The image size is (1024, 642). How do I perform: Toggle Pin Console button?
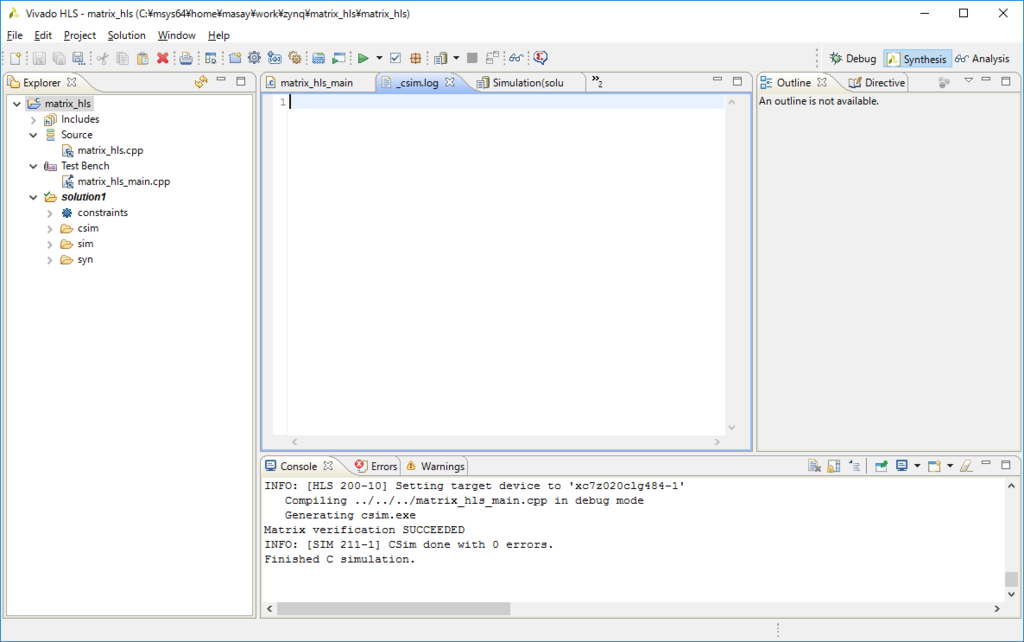point(881,466)
